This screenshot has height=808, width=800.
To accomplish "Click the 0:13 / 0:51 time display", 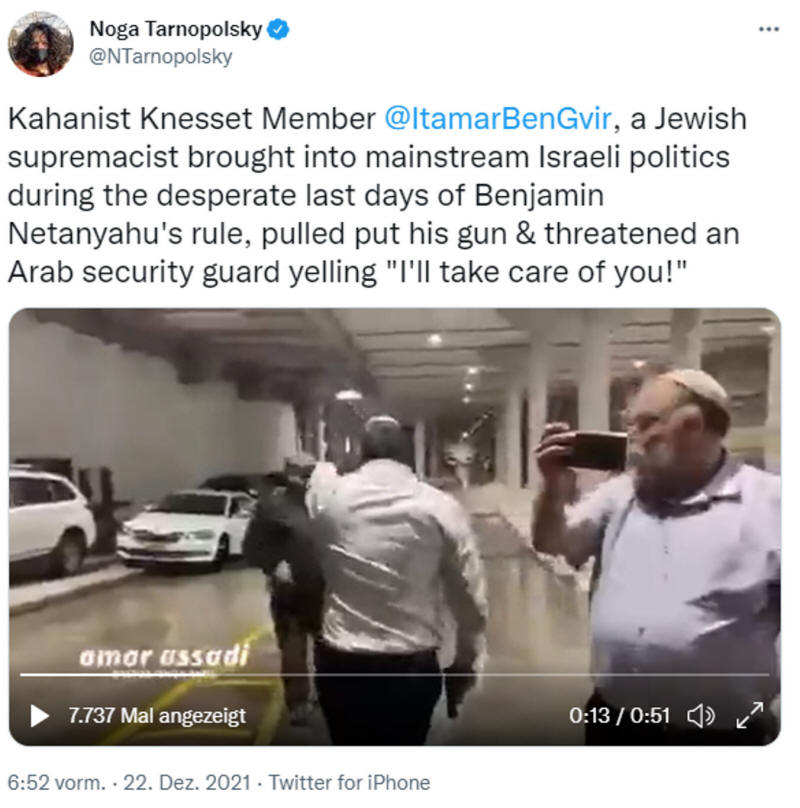I will pos(619,716).
